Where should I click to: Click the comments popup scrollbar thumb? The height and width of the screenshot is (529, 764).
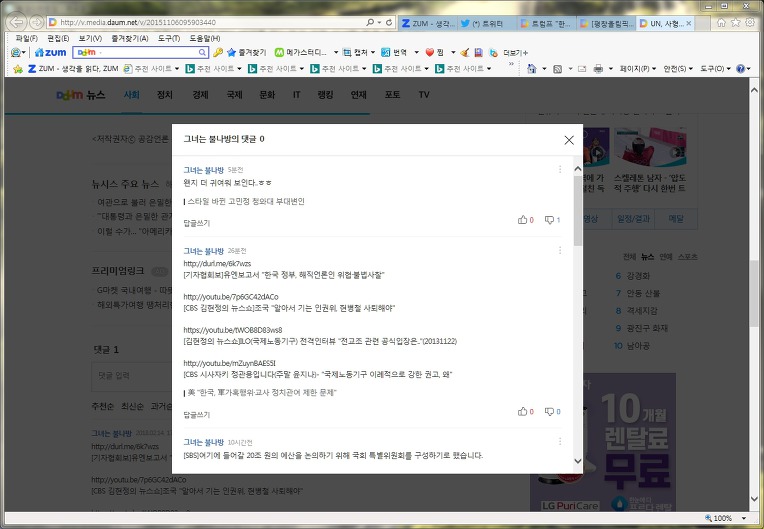tap(578, 210)
